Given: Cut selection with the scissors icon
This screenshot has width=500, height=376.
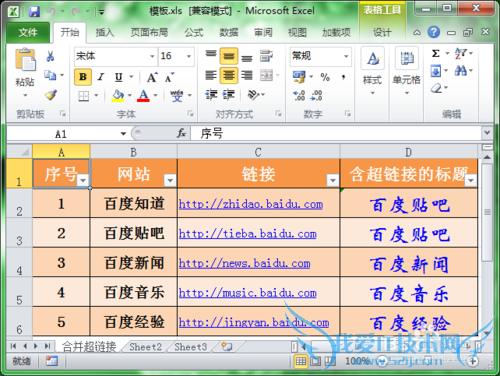Looking at the screenshot, I should tap(50, 56).
